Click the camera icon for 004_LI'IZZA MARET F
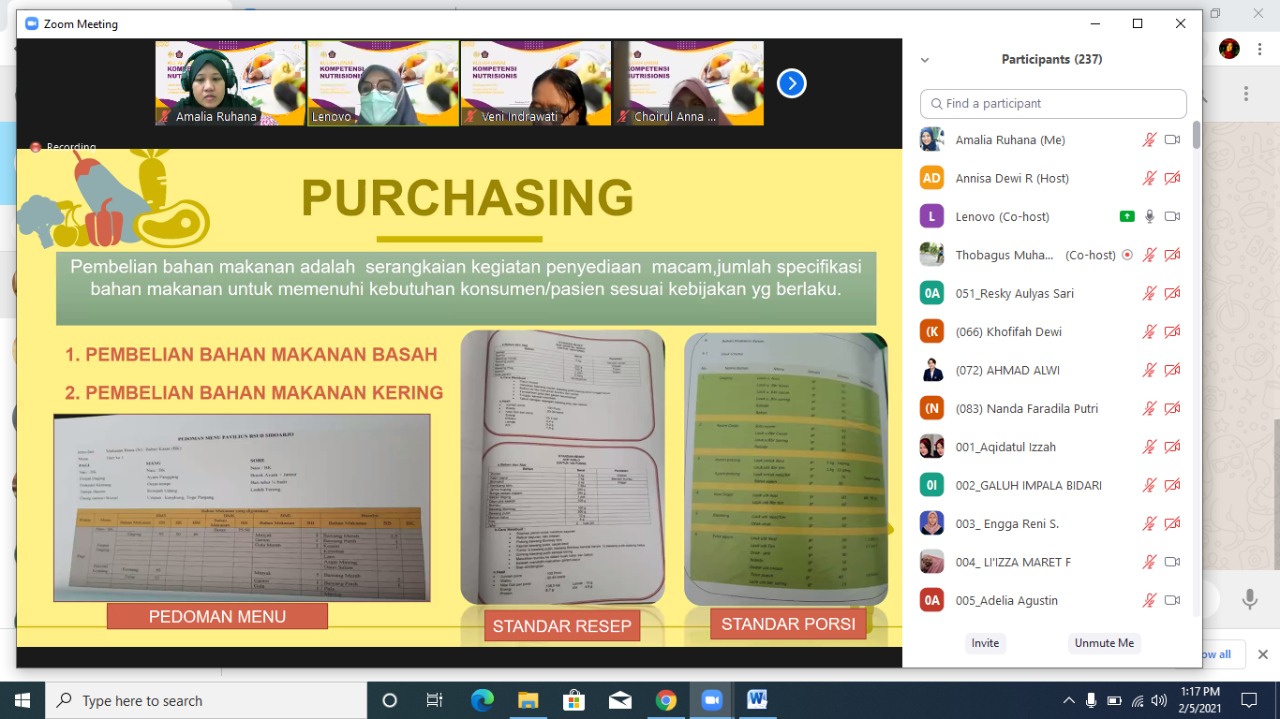The height and width of the screenshot is (719, 1280). pos(1172,562)
